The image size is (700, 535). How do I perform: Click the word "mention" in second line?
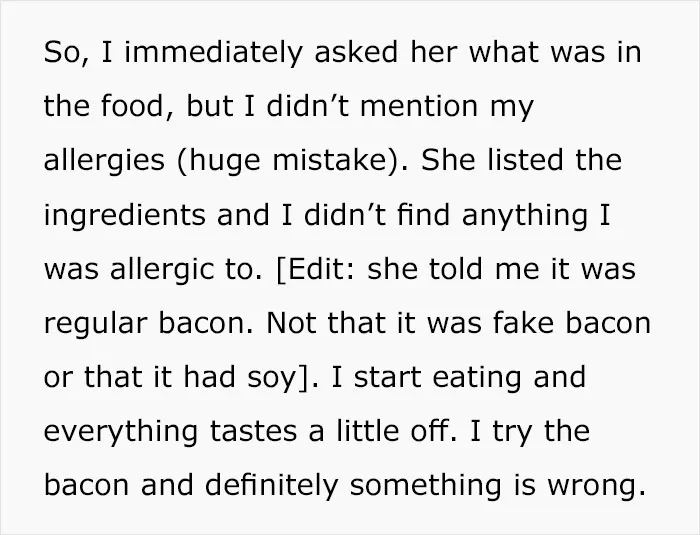(419, 107)
